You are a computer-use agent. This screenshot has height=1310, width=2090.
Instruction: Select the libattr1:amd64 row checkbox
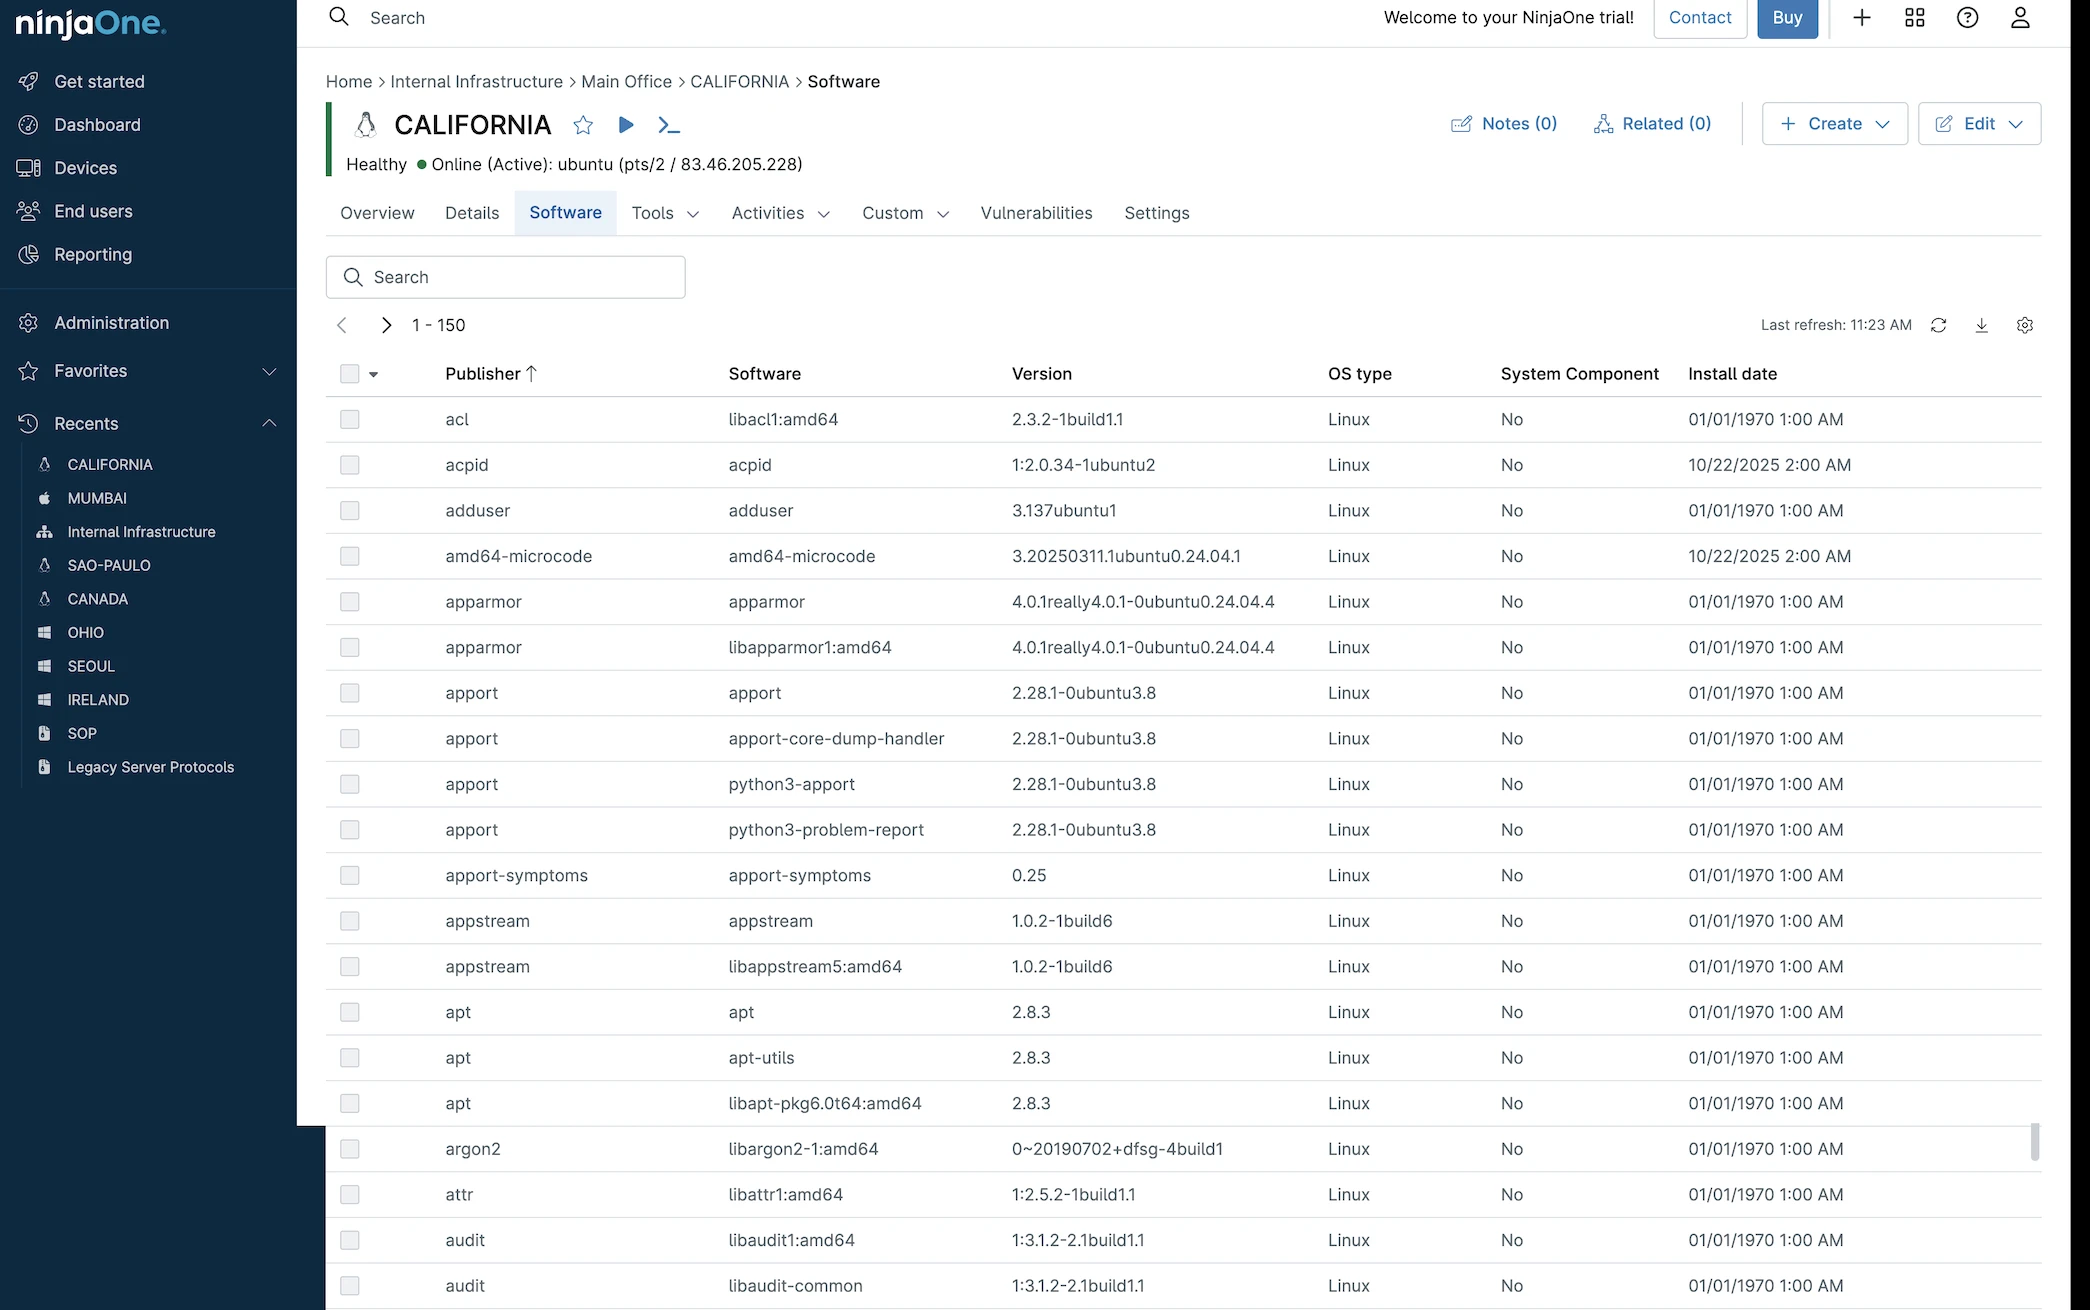tap(349, 1195)
